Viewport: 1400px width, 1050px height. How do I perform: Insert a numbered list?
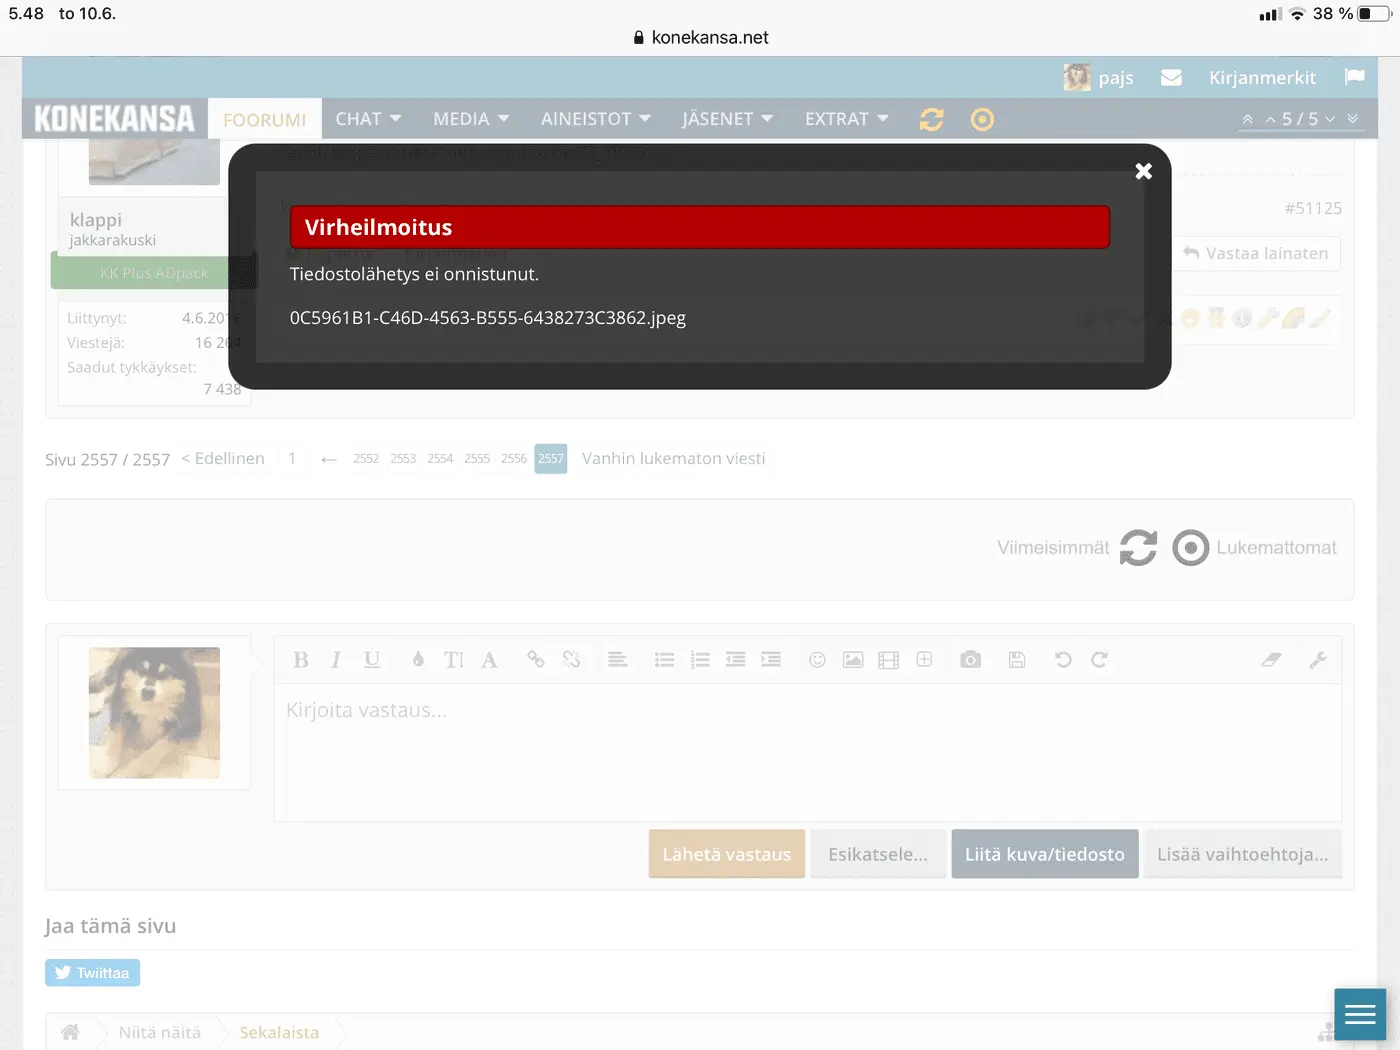click(x=700, y=660)
